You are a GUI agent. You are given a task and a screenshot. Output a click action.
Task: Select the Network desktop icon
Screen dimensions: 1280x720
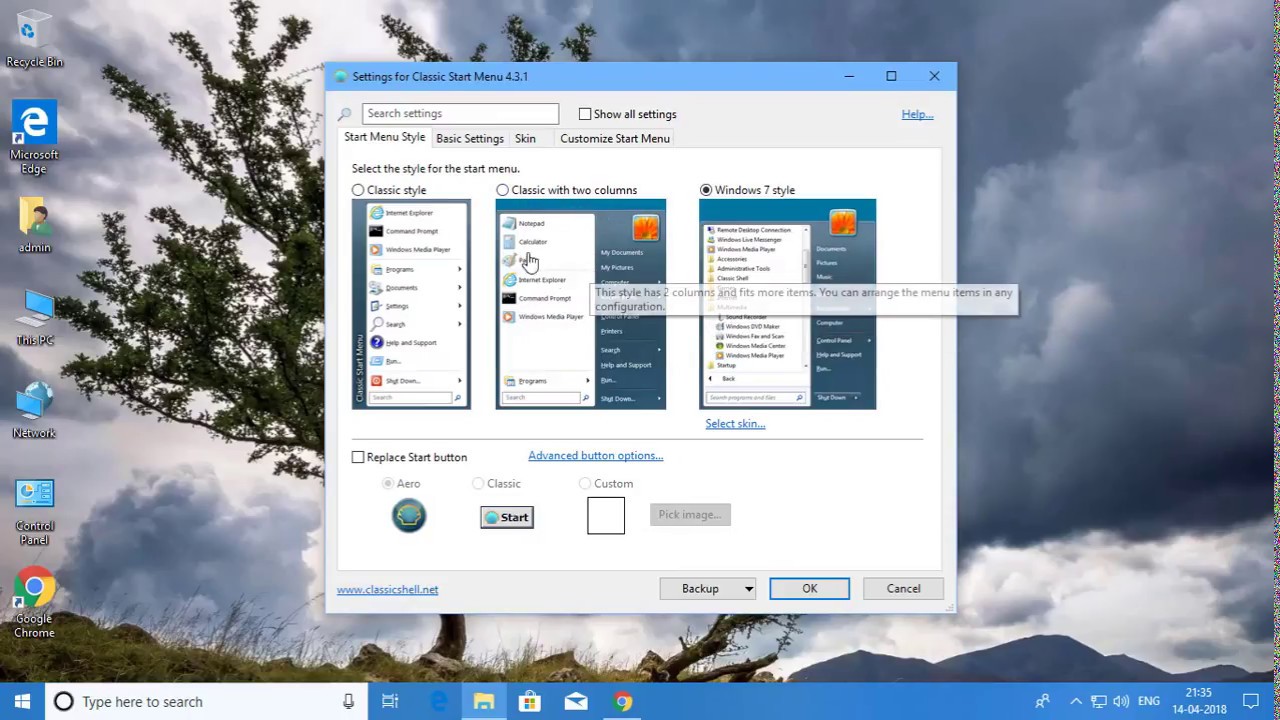pos(34,411)
